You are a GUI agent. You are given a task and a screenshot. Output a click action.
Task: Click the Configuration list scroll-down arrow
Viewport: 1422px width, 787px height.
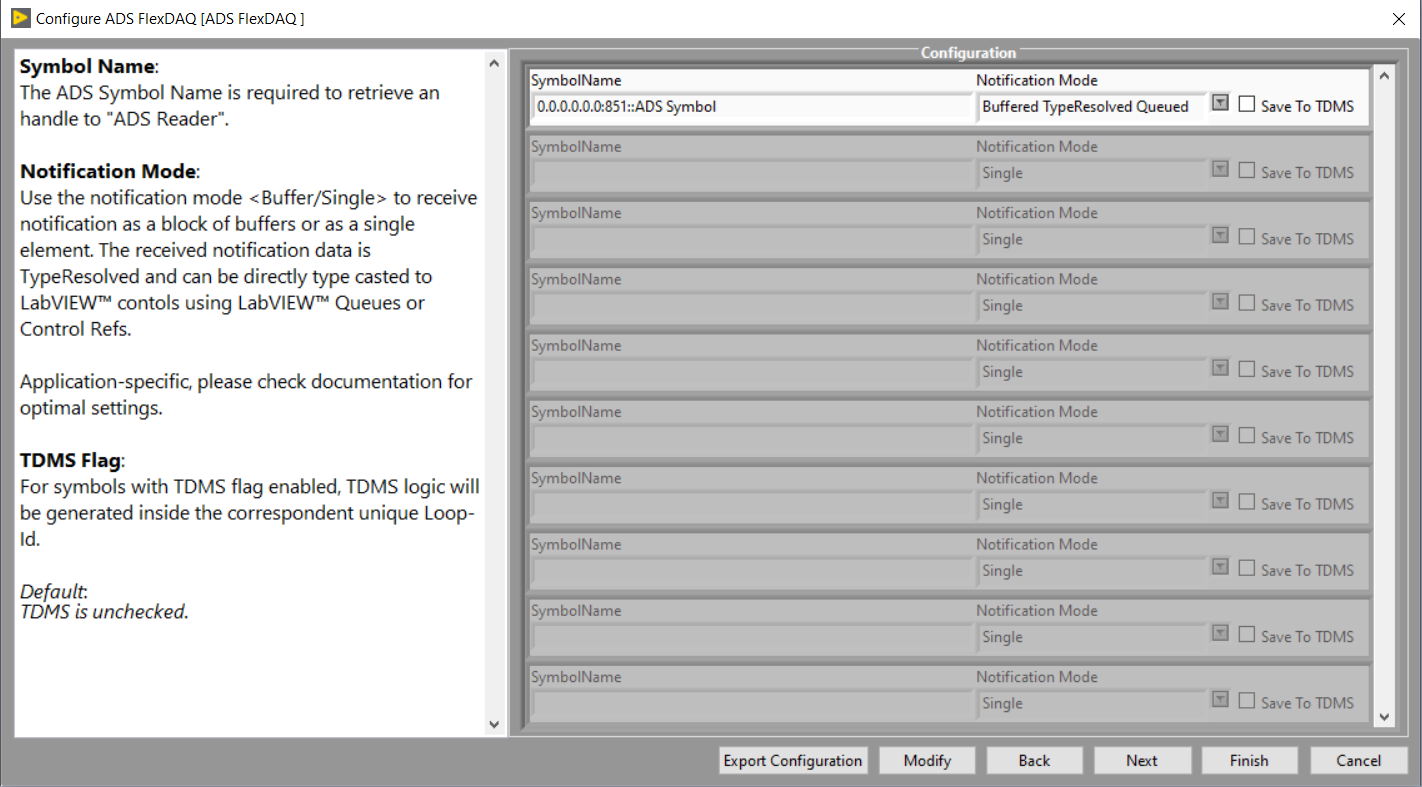click(x=1384, y=716)
